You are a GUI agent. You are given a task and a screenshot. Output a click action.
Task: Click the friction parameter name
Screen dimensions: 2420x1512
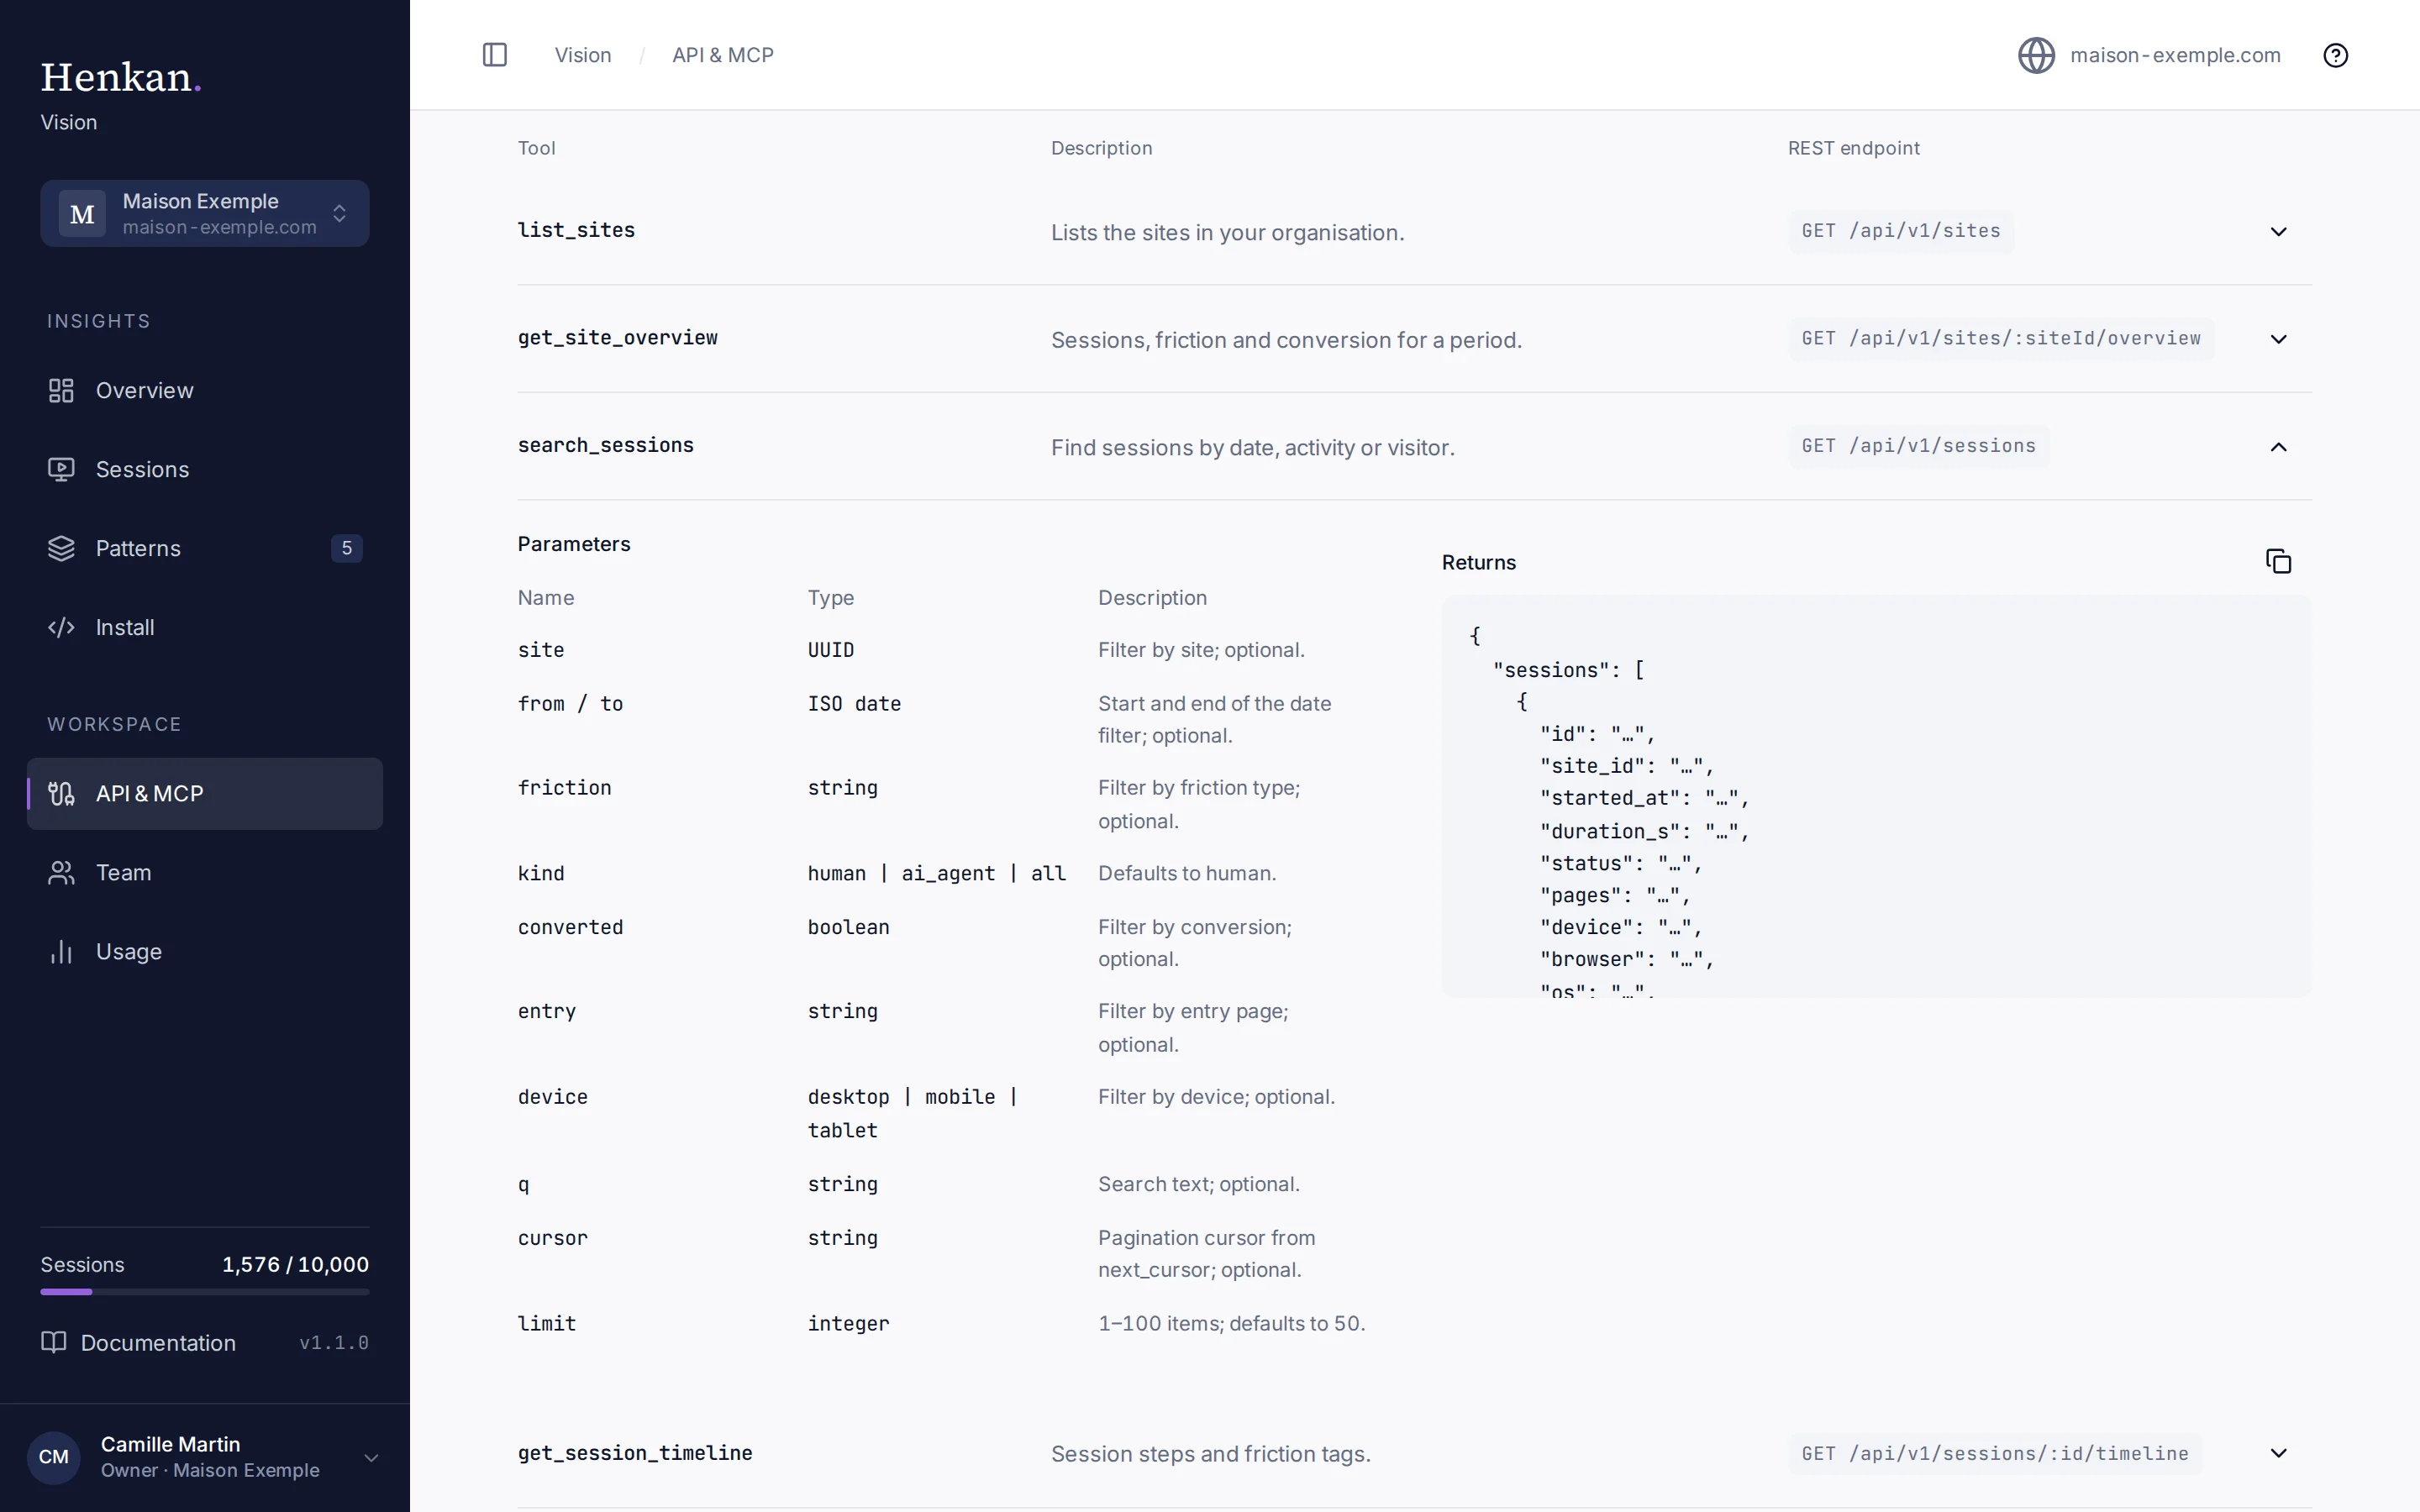564,788
